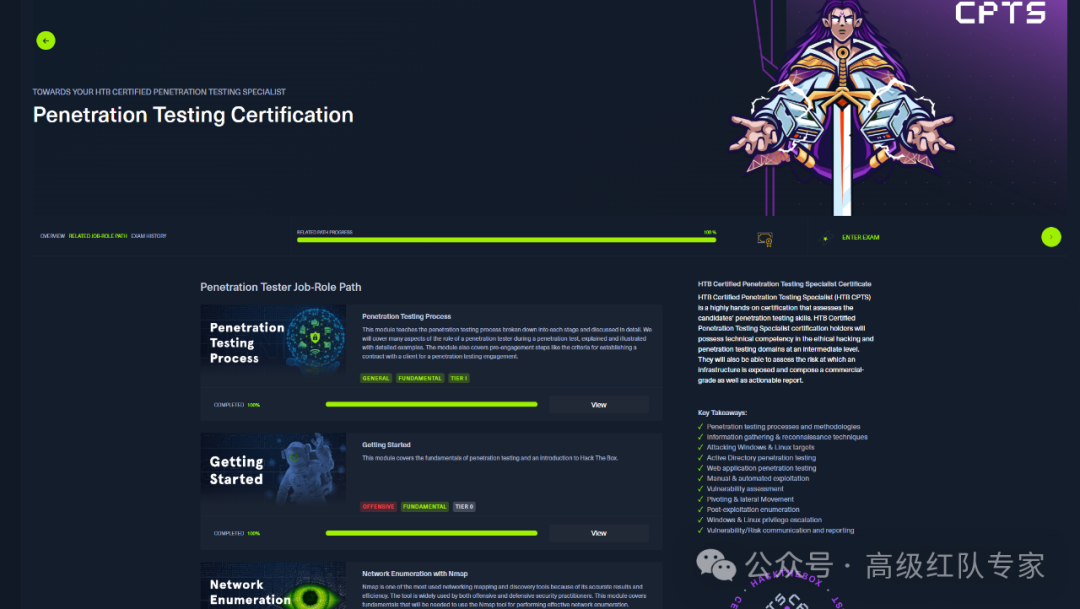
Task: Click Penetration Testing Process completion progress bar
Action: [x=431, y=404]
